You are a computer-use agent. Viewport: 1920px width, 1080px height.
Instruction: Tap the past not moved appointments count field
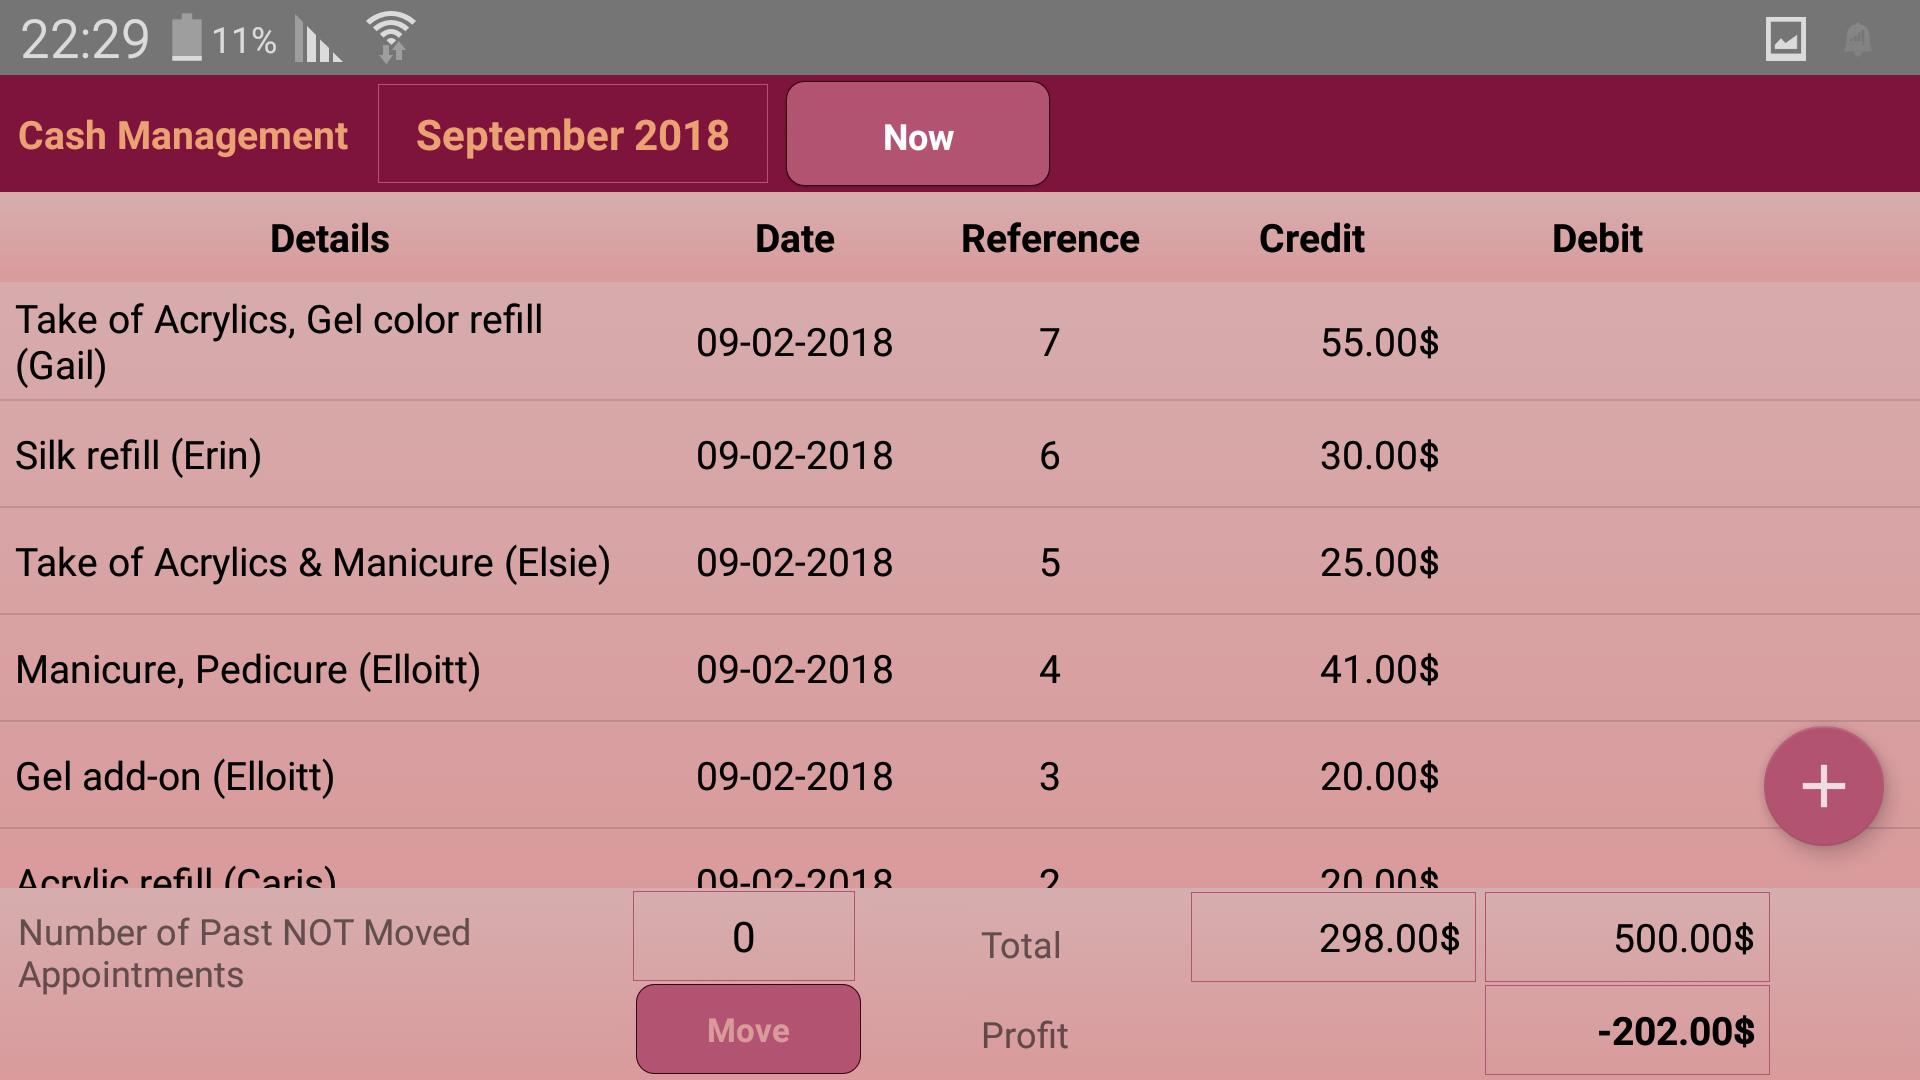click(743, 937)
